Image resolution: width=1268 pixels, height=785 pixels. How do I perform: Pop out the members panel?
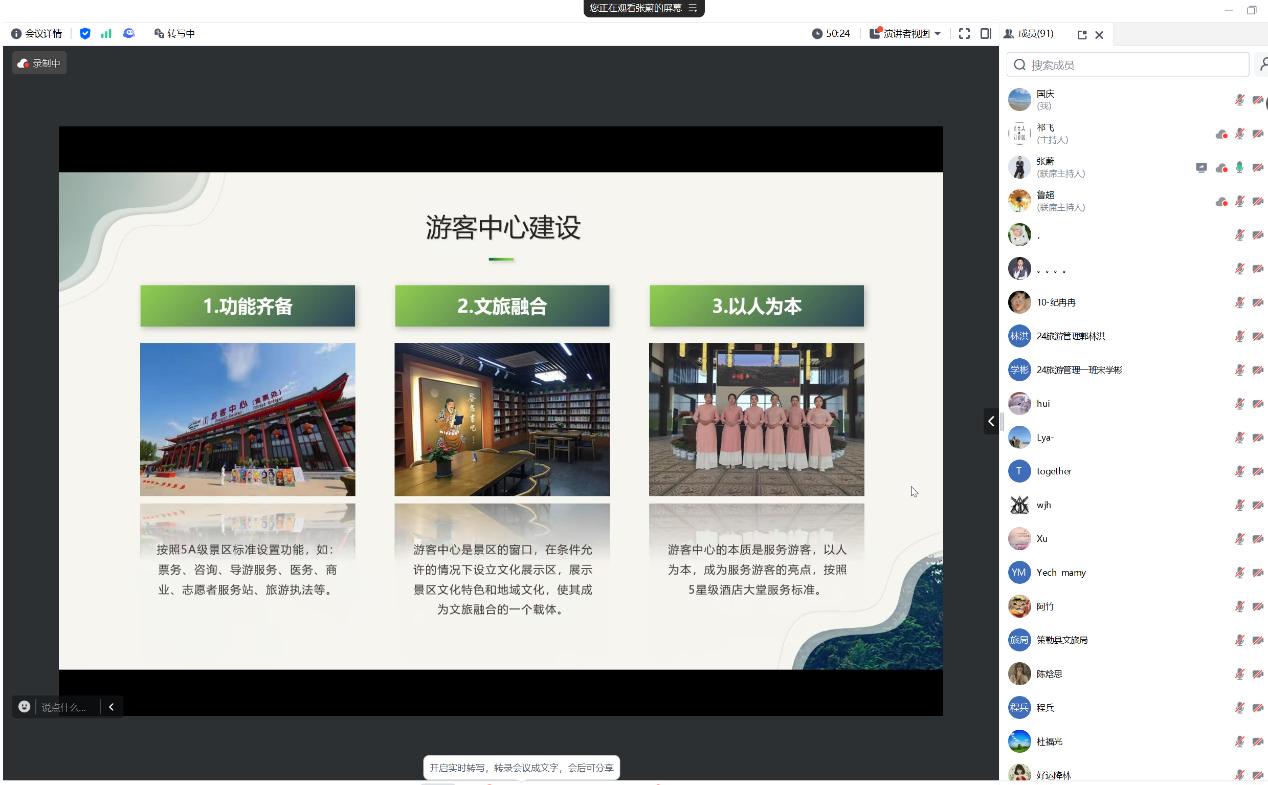pos(1082,35)
